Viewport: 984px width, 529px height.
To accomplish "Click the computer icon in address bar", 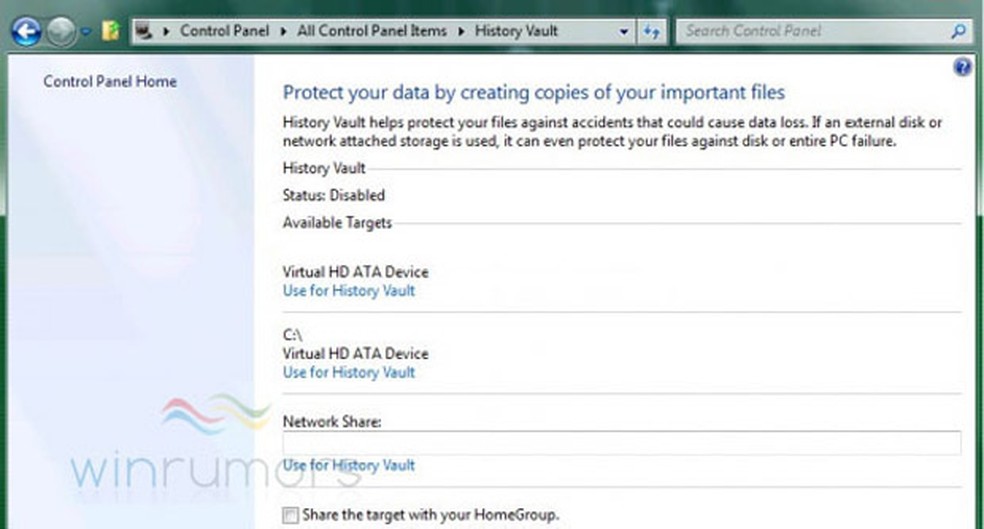I will [144, 31].
